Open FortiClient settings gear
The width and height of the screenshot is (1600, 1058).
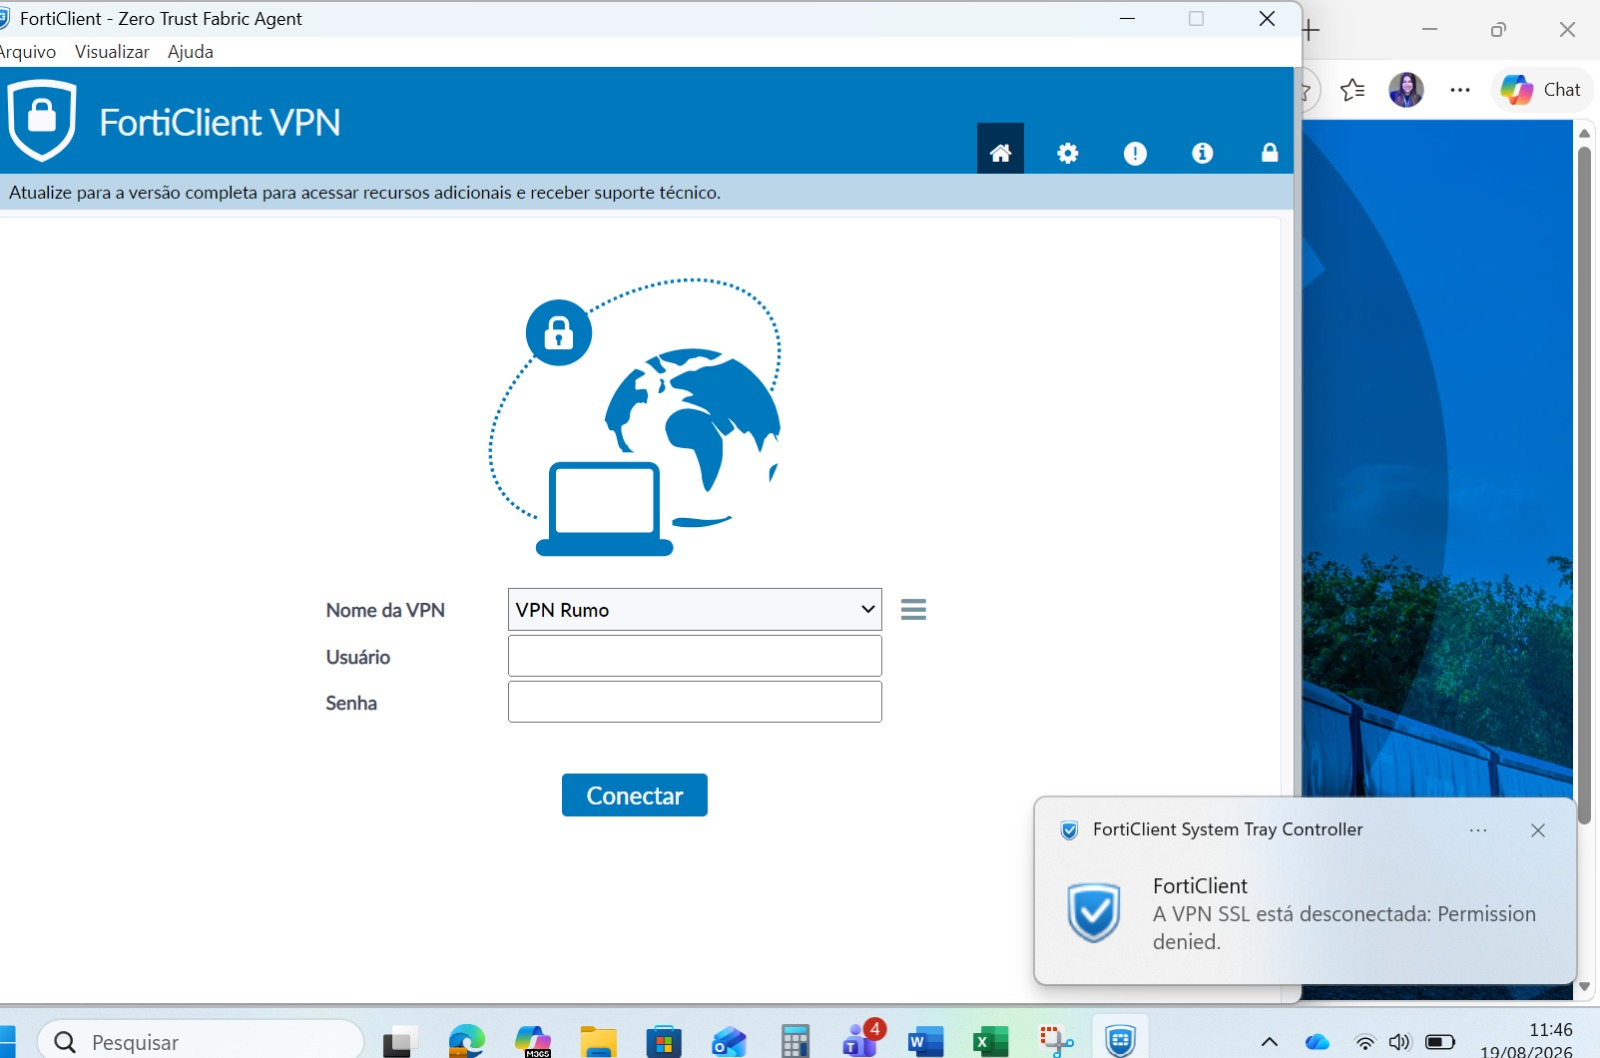[x=1068, y=153]
